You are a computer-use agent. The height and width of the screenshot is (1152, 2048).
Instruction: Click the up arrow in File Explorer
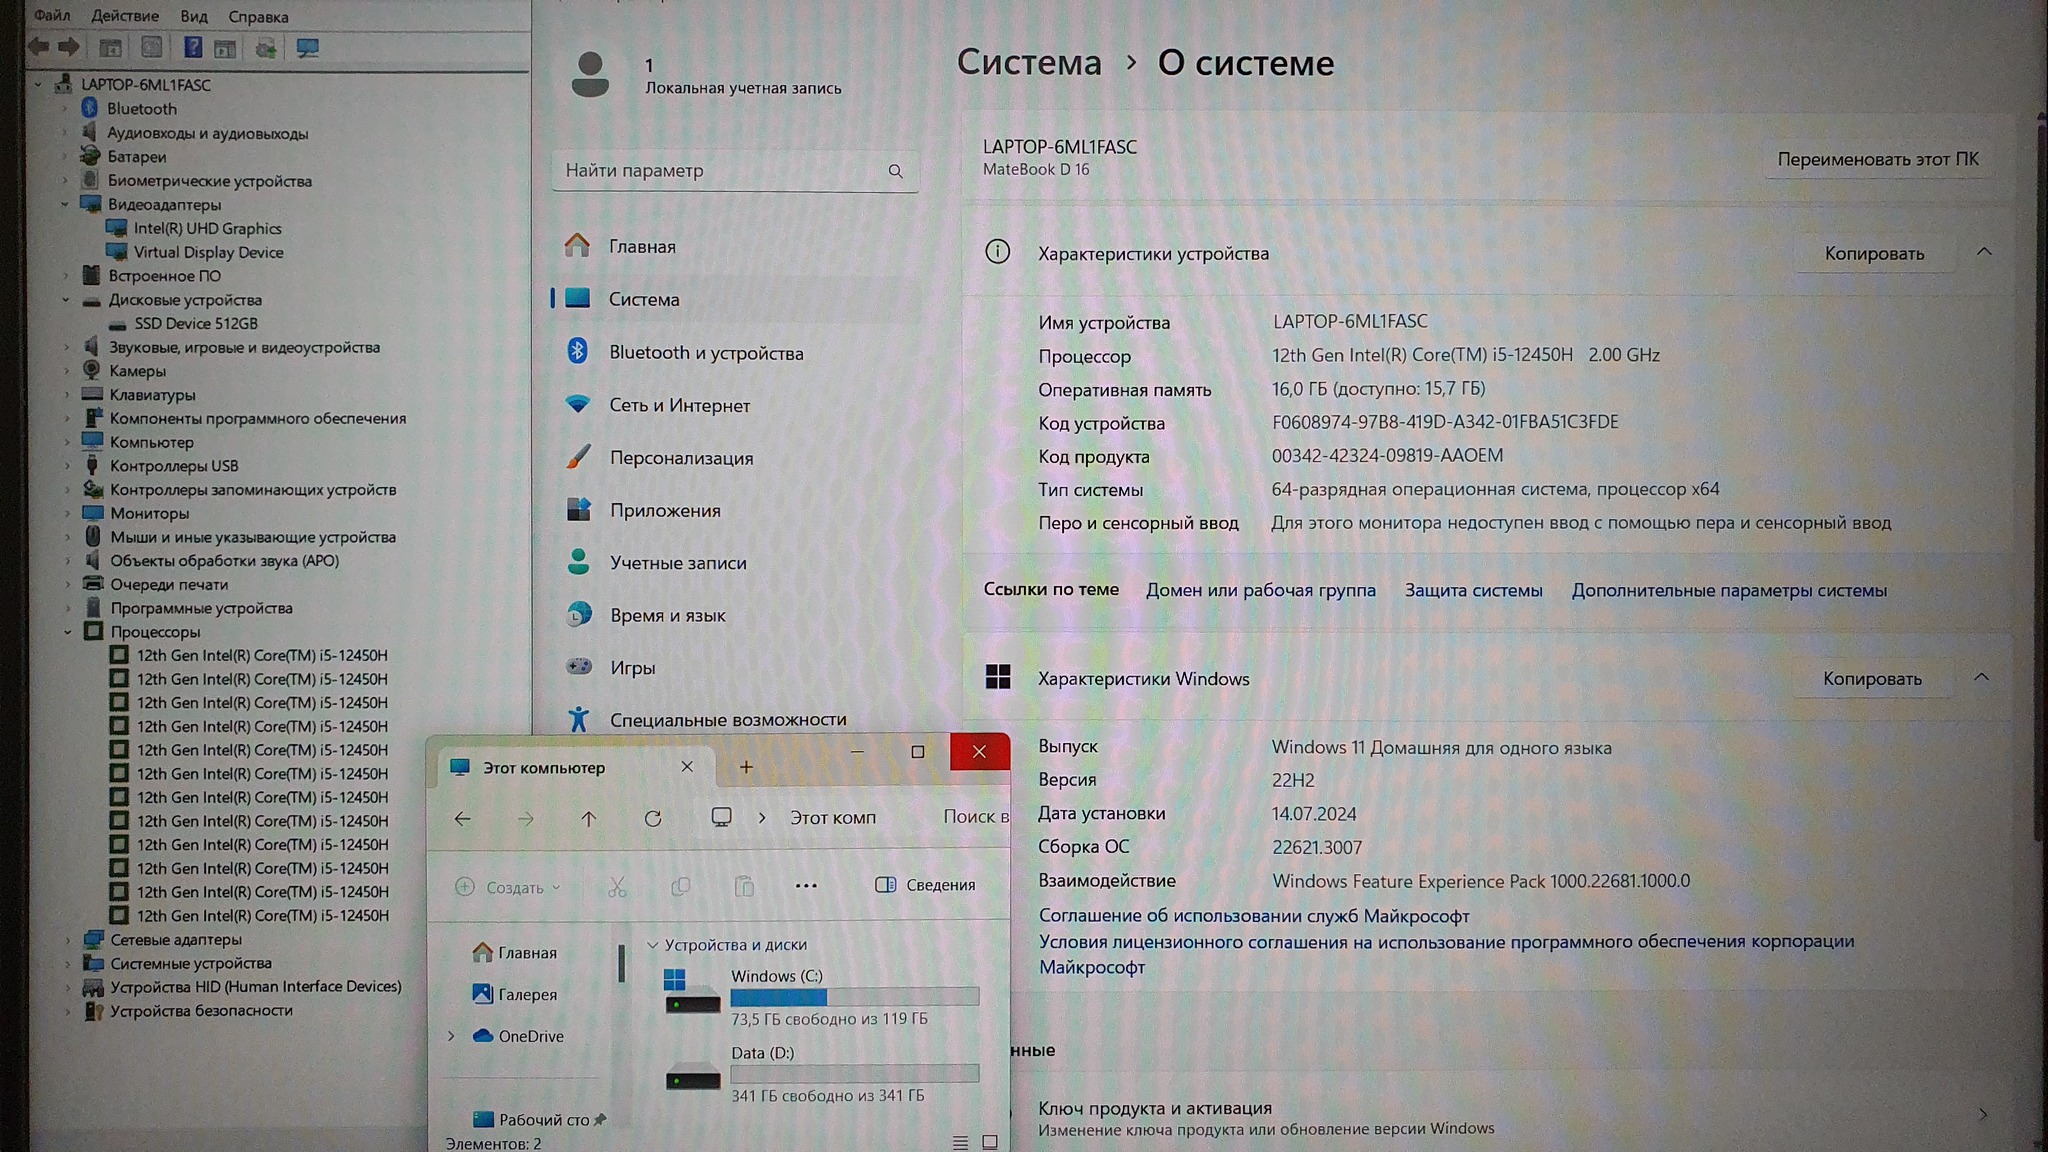tap(588, 819)
